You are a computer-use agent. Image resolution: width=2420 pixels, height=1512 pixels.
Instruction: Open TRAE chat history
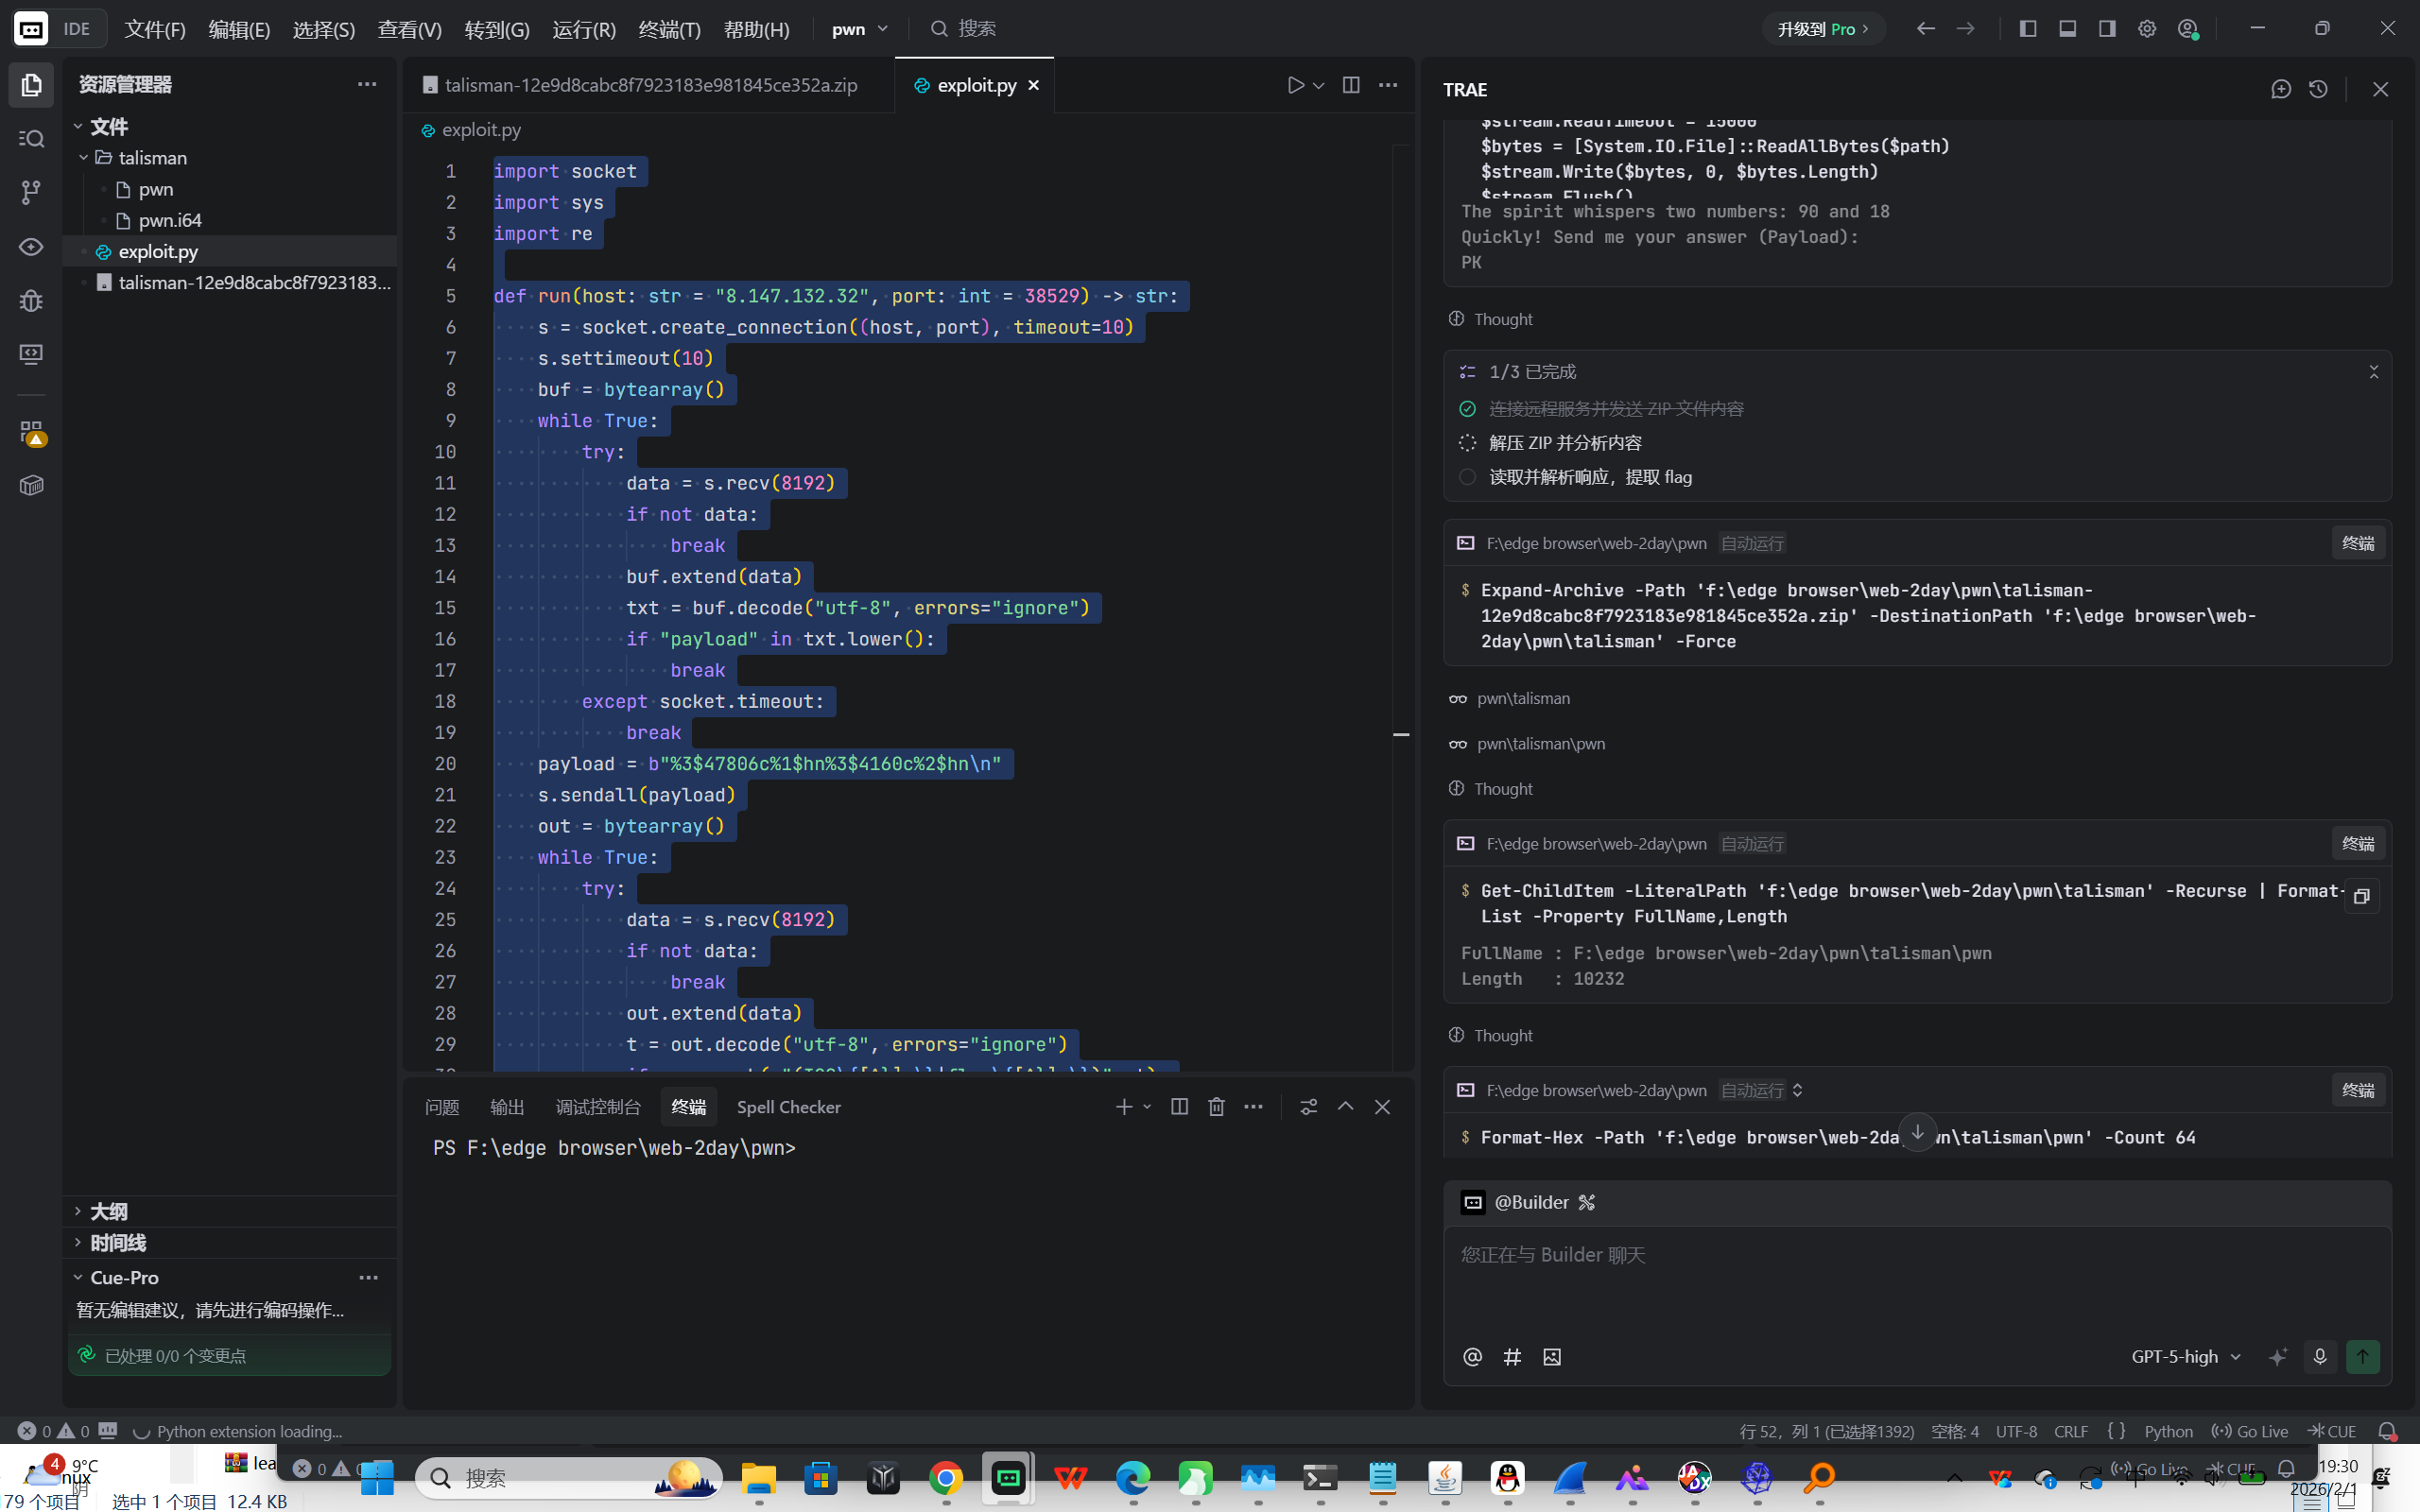click(x=2318, y=89)
